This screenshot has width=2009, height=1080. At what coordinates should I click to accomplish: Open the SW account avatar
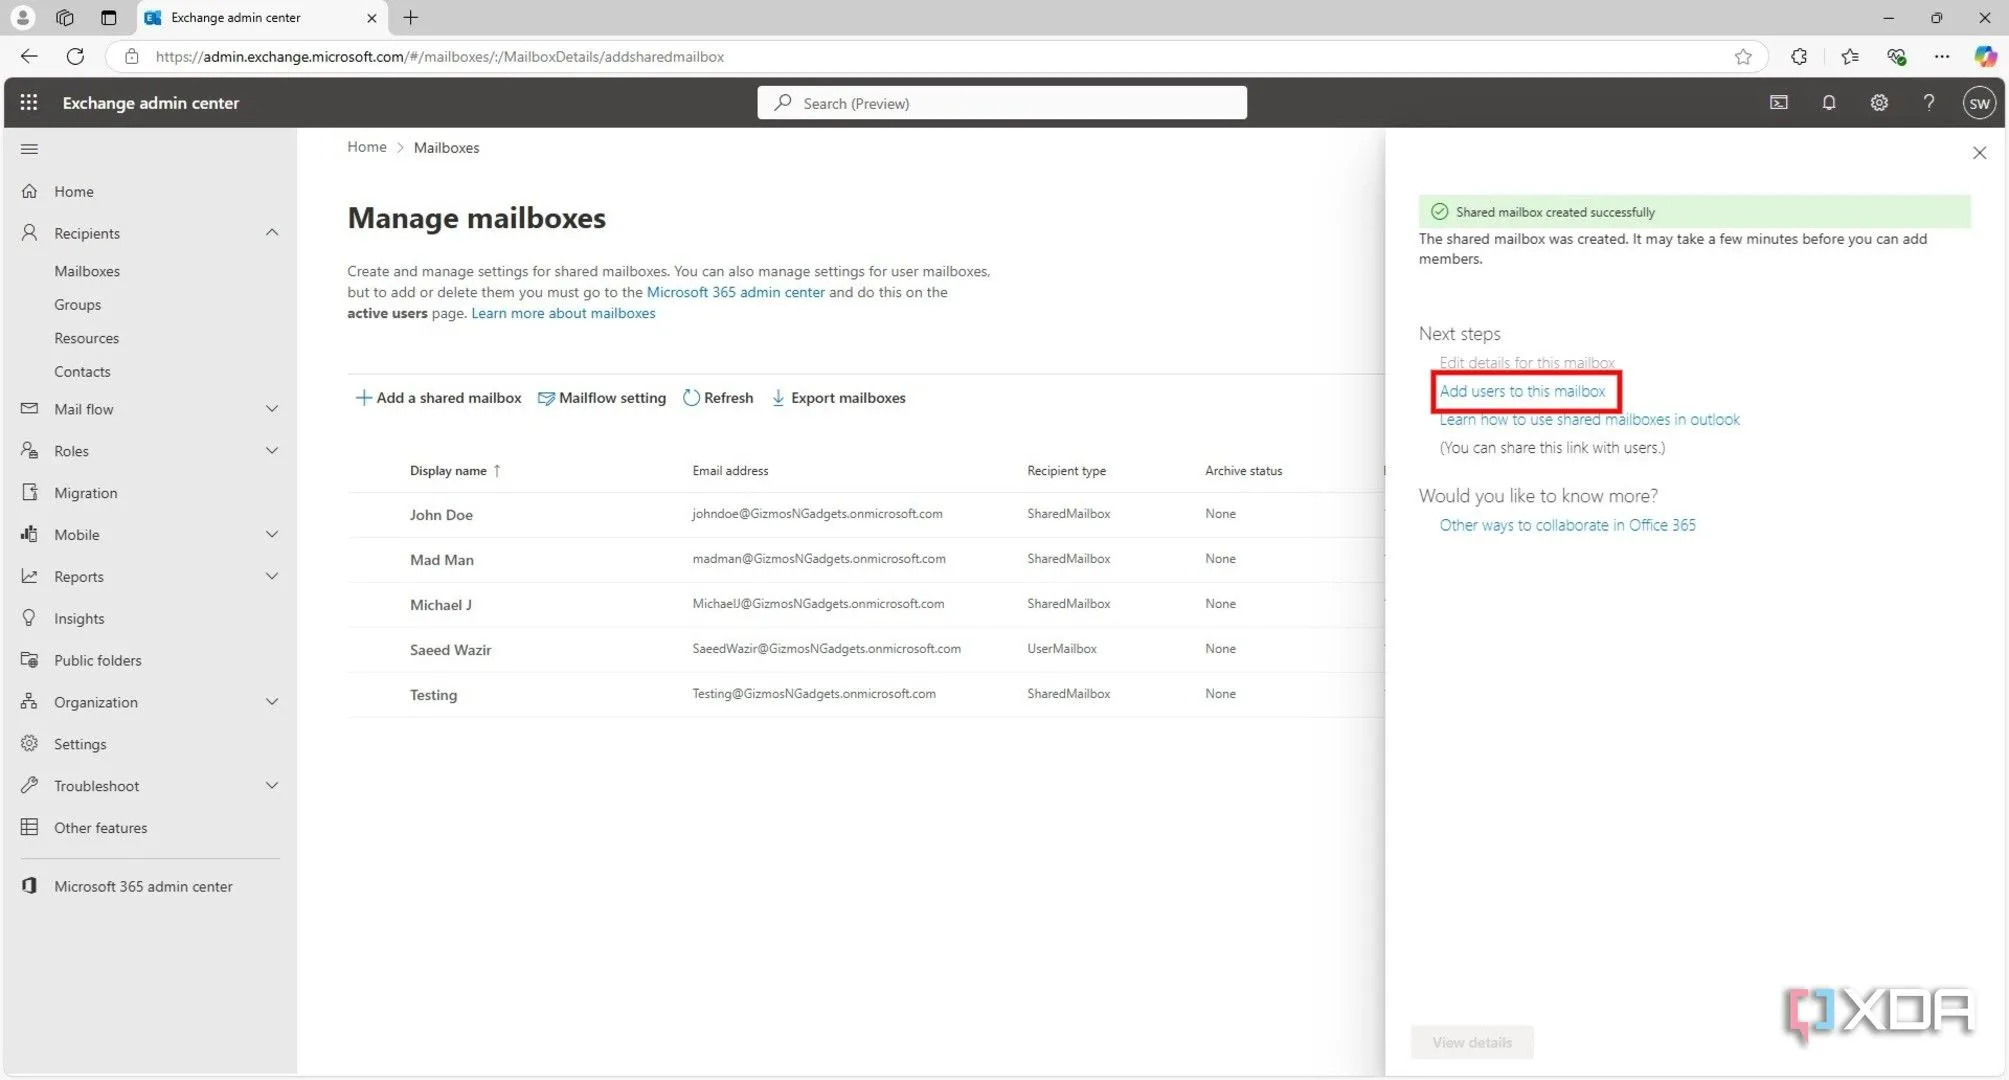click(x=1979, y=103)
